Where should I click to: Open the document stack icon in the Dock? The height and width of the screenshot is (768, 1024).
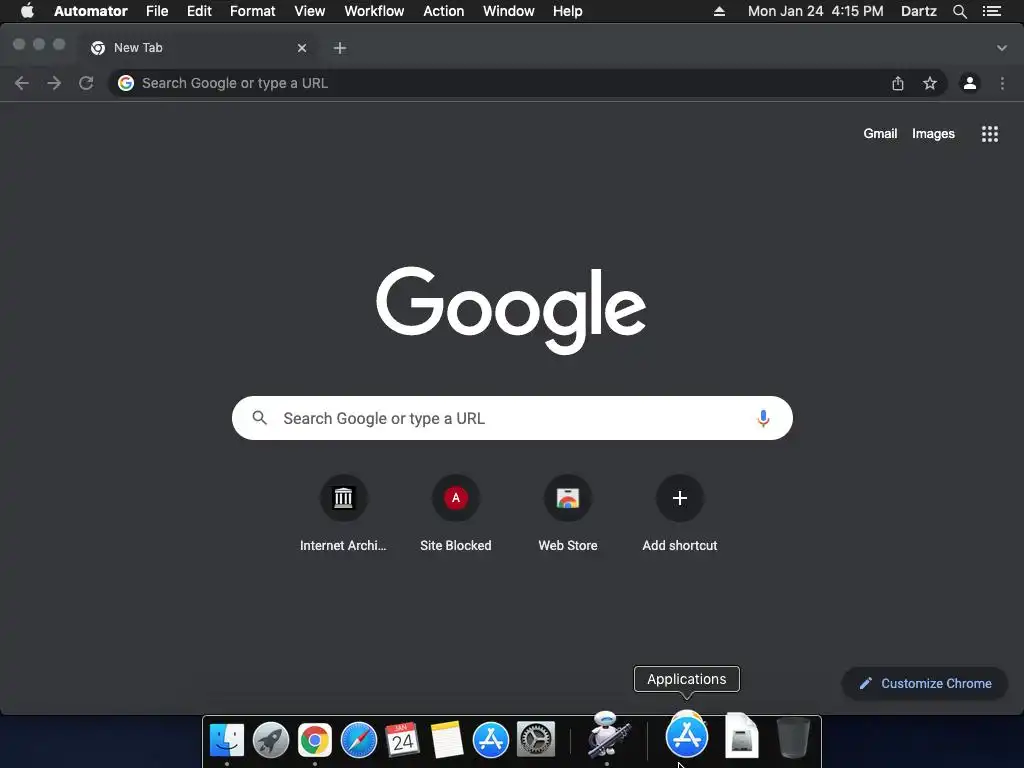click(x=742, y=735)
